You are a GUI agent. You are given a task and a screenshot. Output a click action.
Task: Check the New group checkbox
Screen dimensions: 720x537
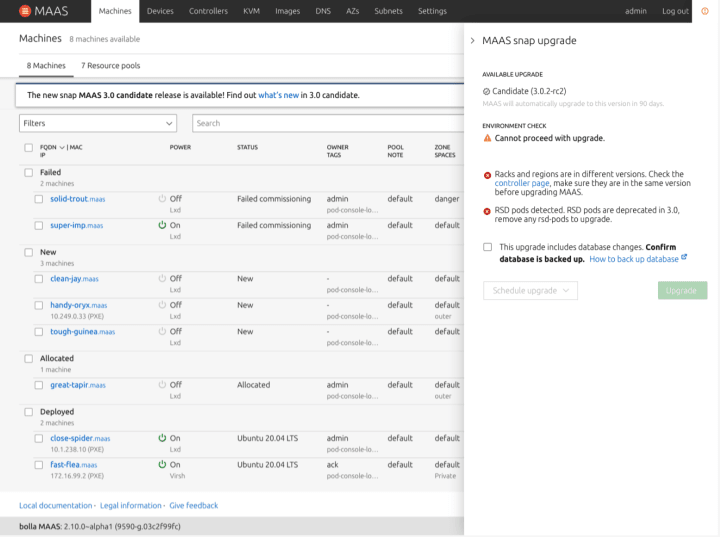(x=28, y=252)
